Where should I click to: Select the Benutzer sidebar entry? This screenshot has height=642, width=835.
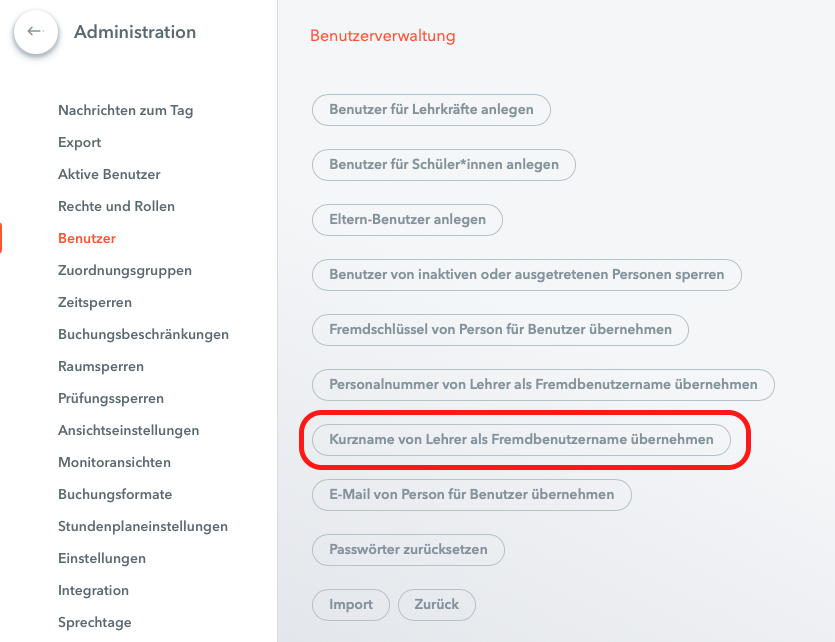tap(87, 238)
